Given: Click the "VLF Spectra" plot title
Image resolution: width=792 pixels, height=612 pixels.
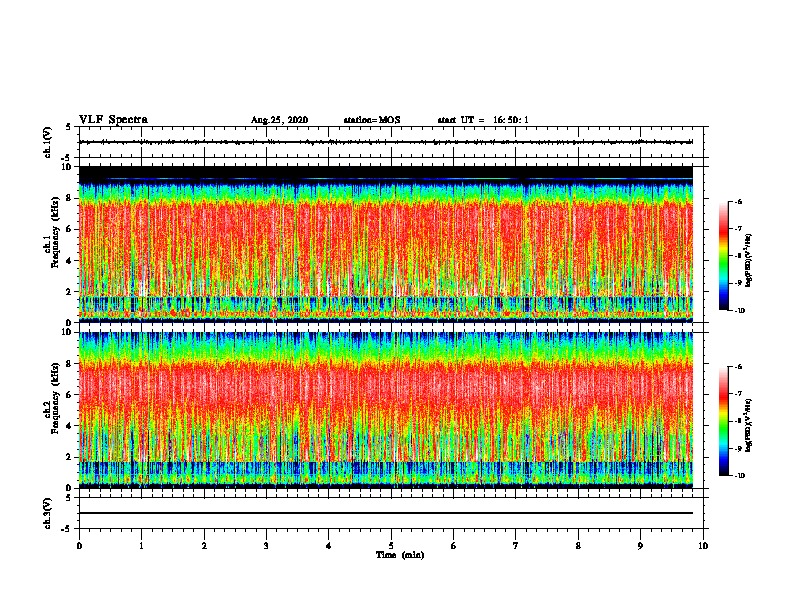Looking at the screenshot, I should pyautogui.click(x=113, y=120).
